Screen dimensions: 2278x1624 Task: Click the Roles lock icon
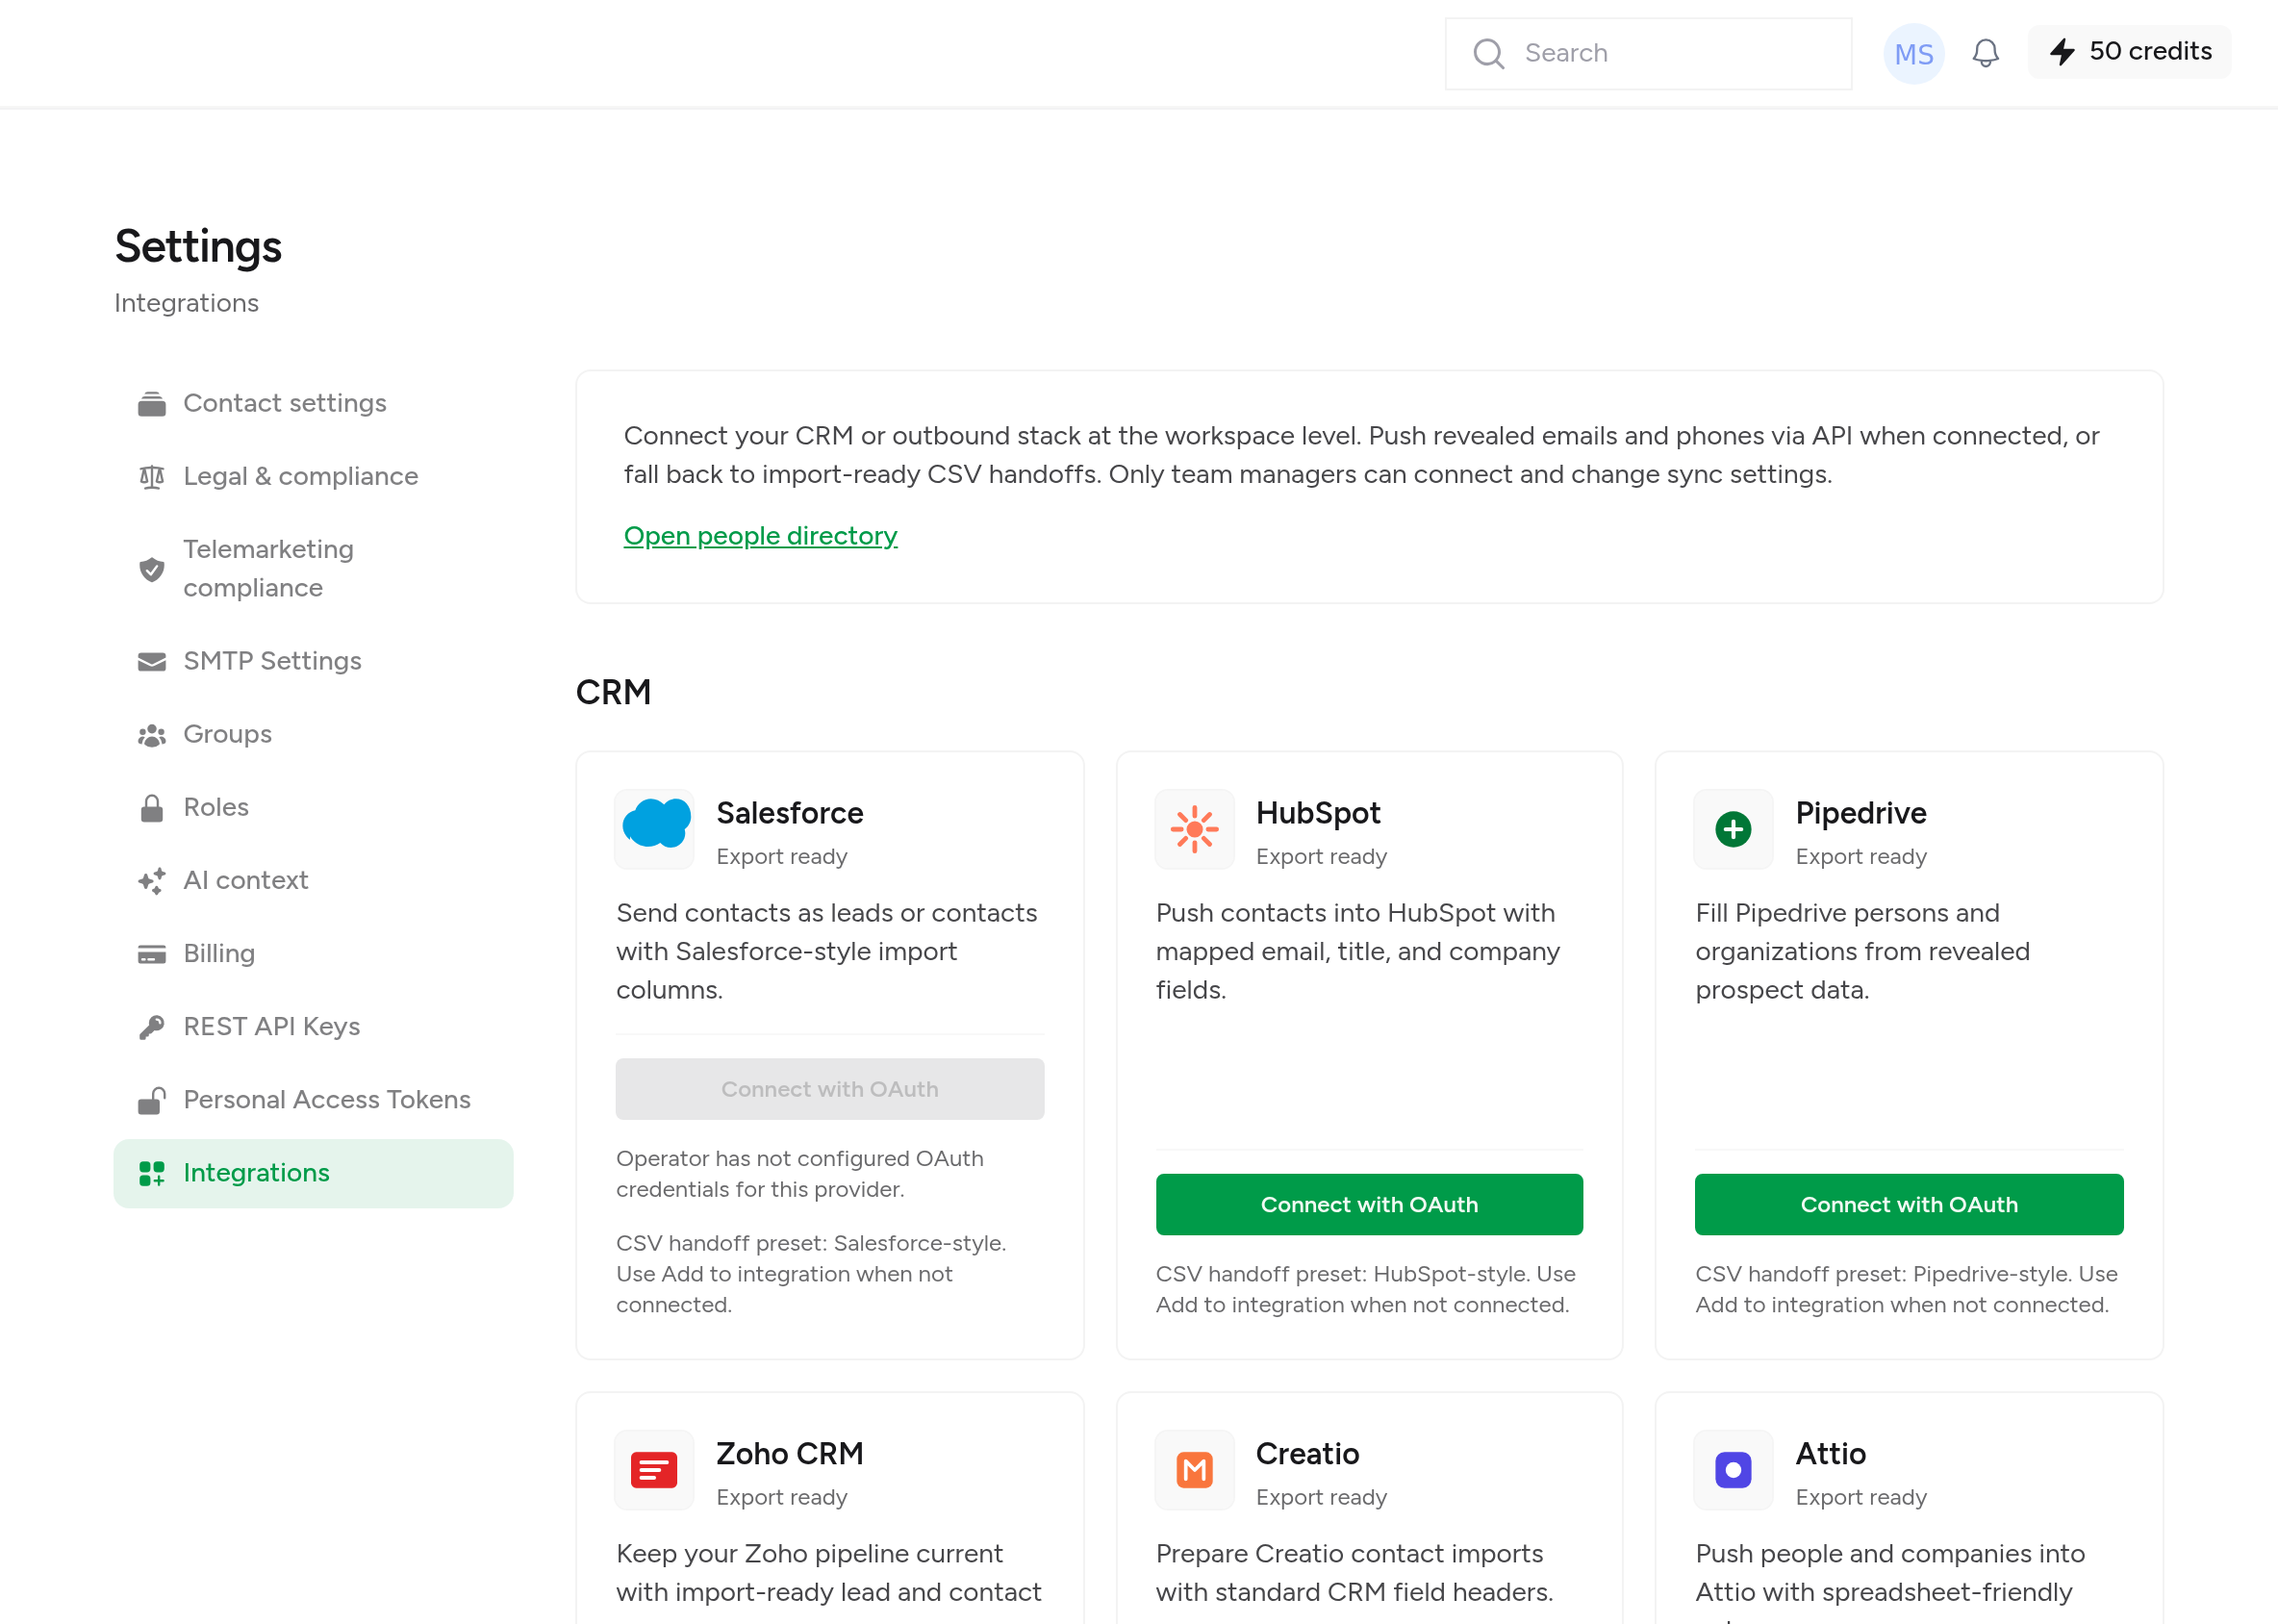tap(152, 808)
